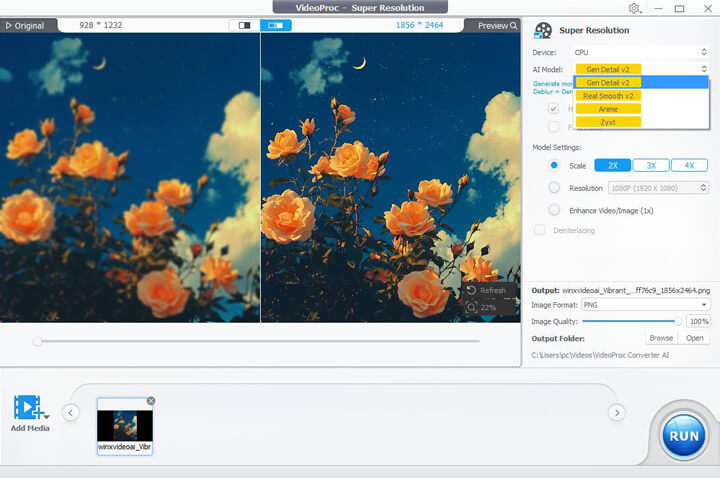Open the settings gear in title bar
The height and width of the screenshot is (478, 720).
[634, 8]
